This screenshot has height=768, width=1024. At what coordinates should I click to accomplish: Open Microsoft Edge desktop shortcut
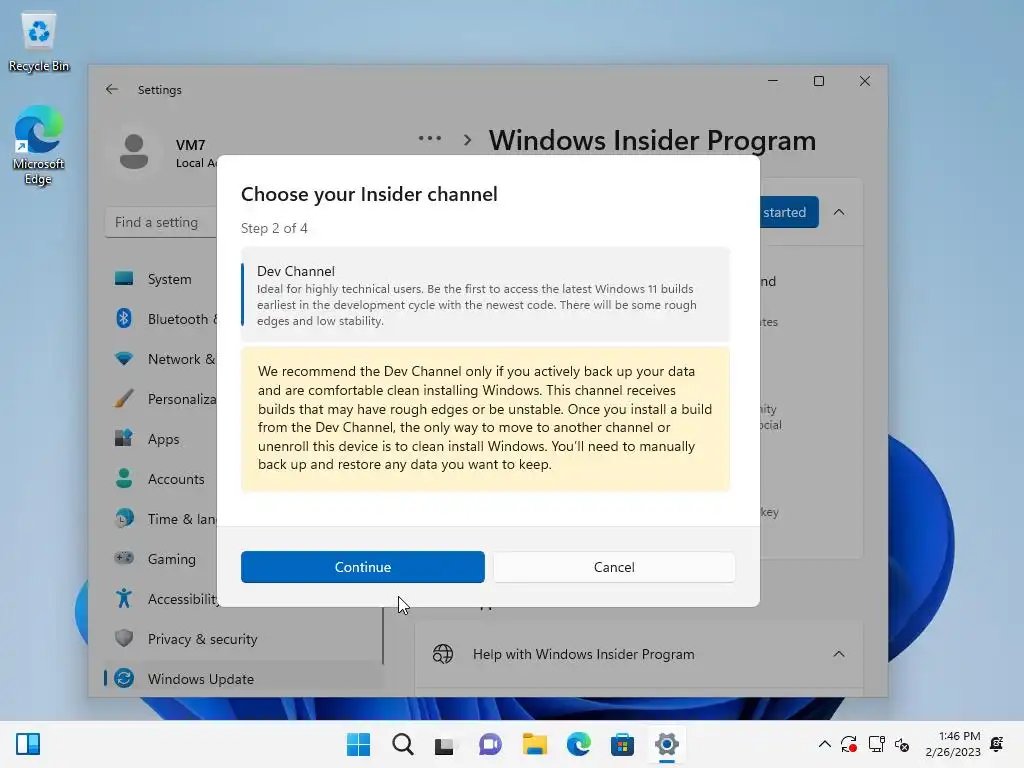pos(39,146)
